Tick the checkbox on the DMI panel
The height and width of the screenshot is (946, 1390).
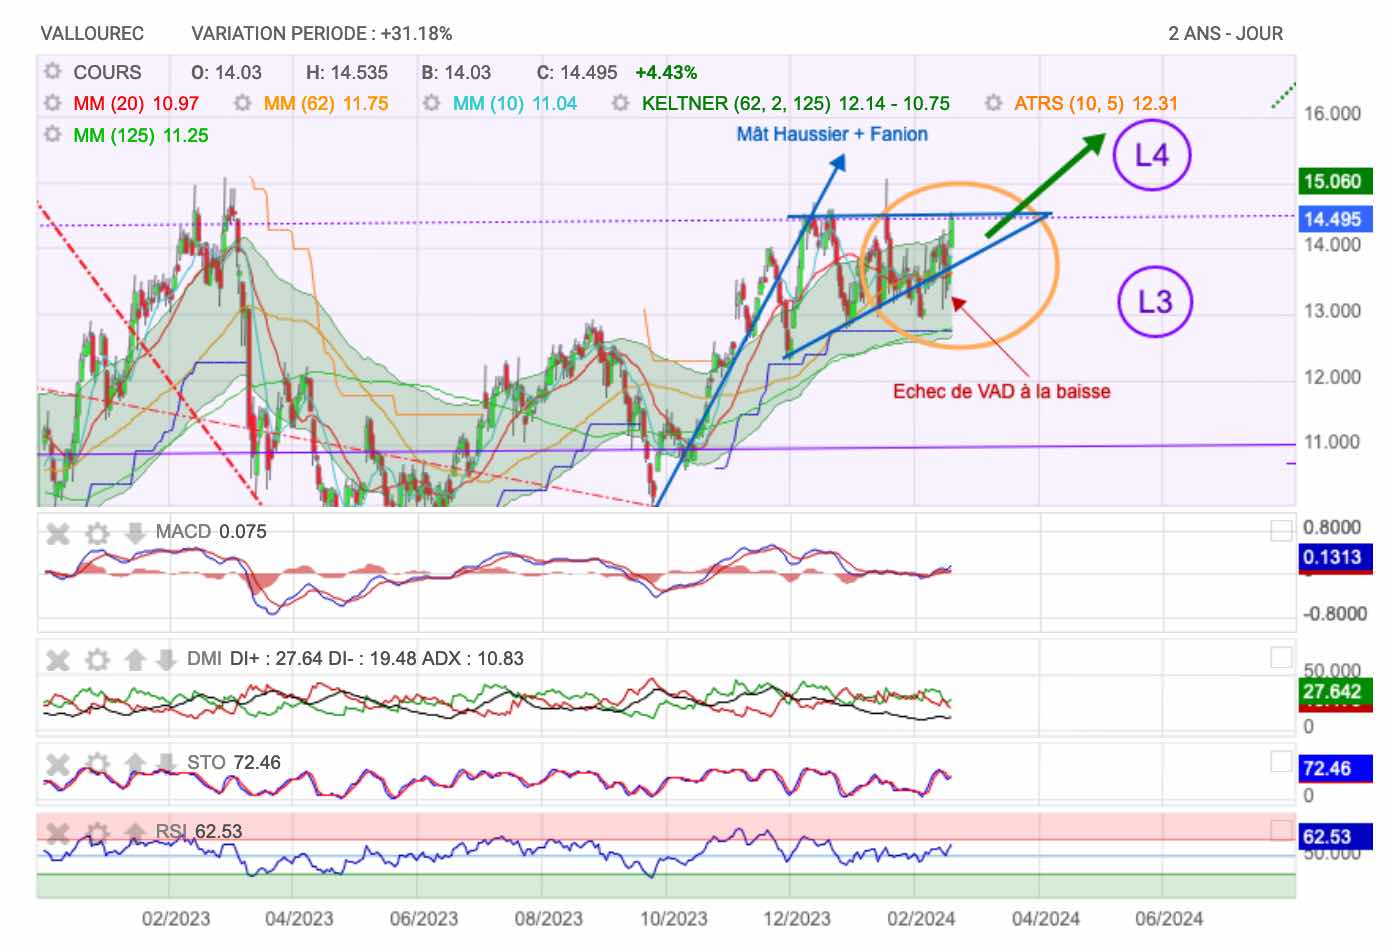(1281, 657)
